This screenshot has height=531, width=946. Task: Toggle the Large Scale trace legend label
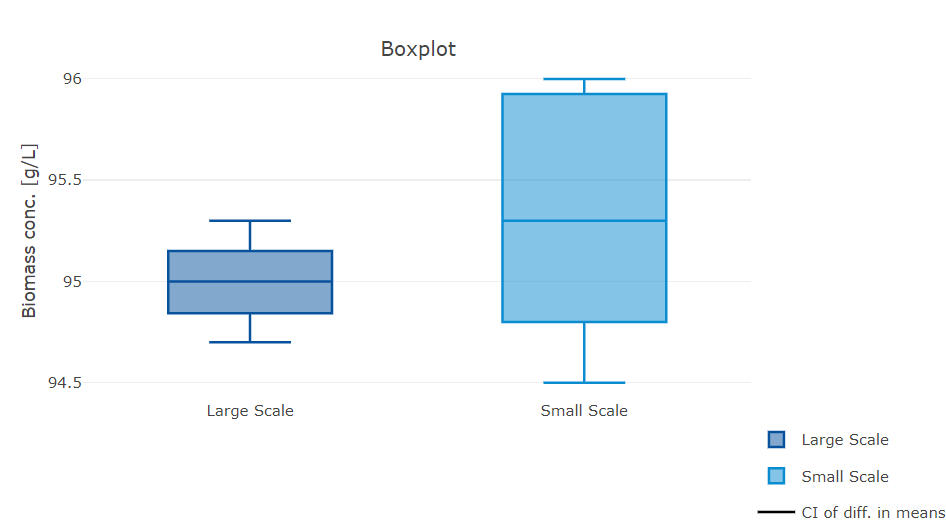844,440
